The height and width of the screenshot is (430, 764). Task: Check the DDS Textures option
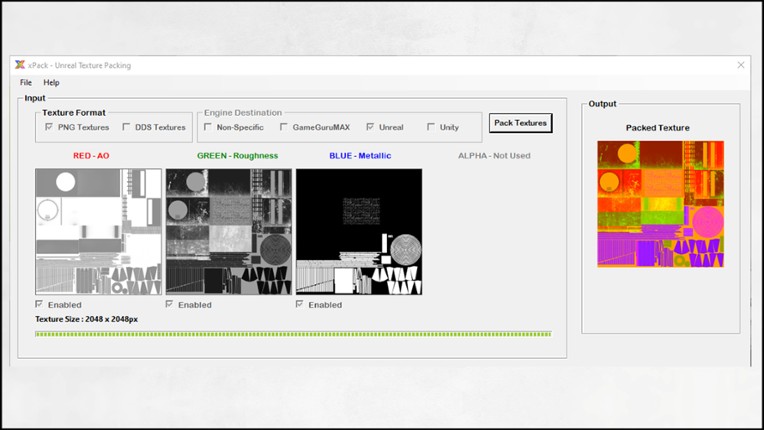(x=127, y=127)
